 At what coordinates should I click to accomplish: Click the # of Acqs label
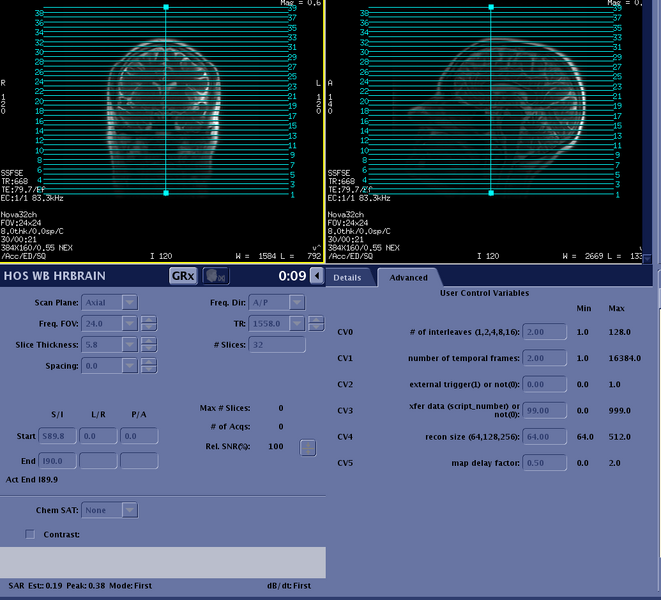pyautogui.click(x=230, y=426)
